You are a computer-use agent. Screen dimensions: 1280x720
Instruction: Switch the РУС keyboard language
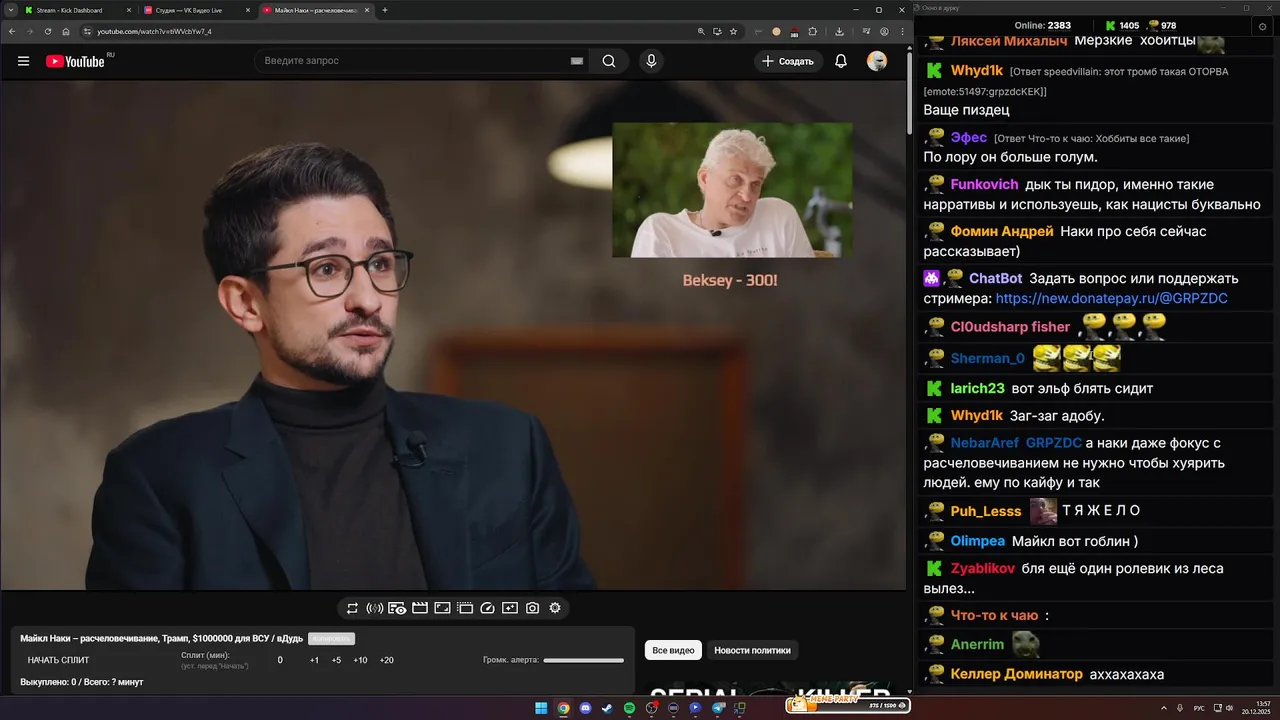coord(1199,708)
